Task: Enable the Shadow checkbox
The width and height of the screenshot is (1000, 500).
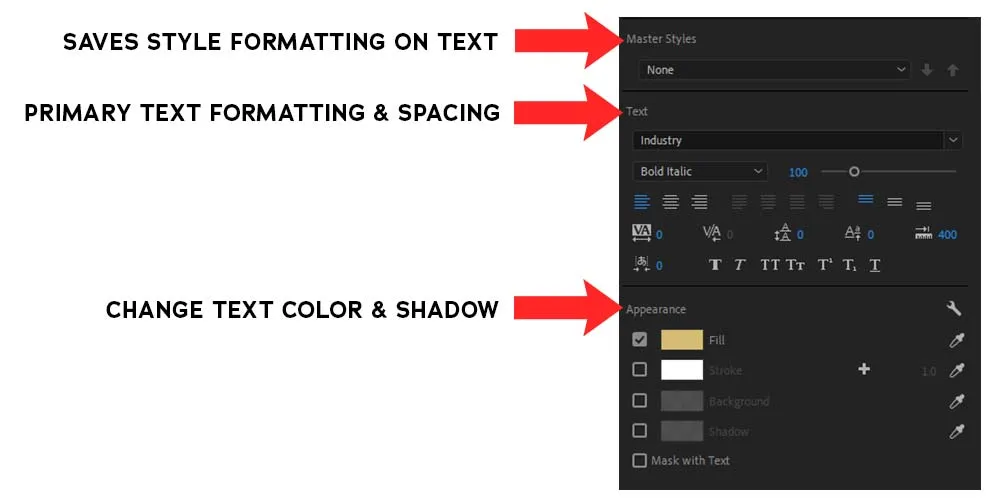Action: click(x=640, y=431)
